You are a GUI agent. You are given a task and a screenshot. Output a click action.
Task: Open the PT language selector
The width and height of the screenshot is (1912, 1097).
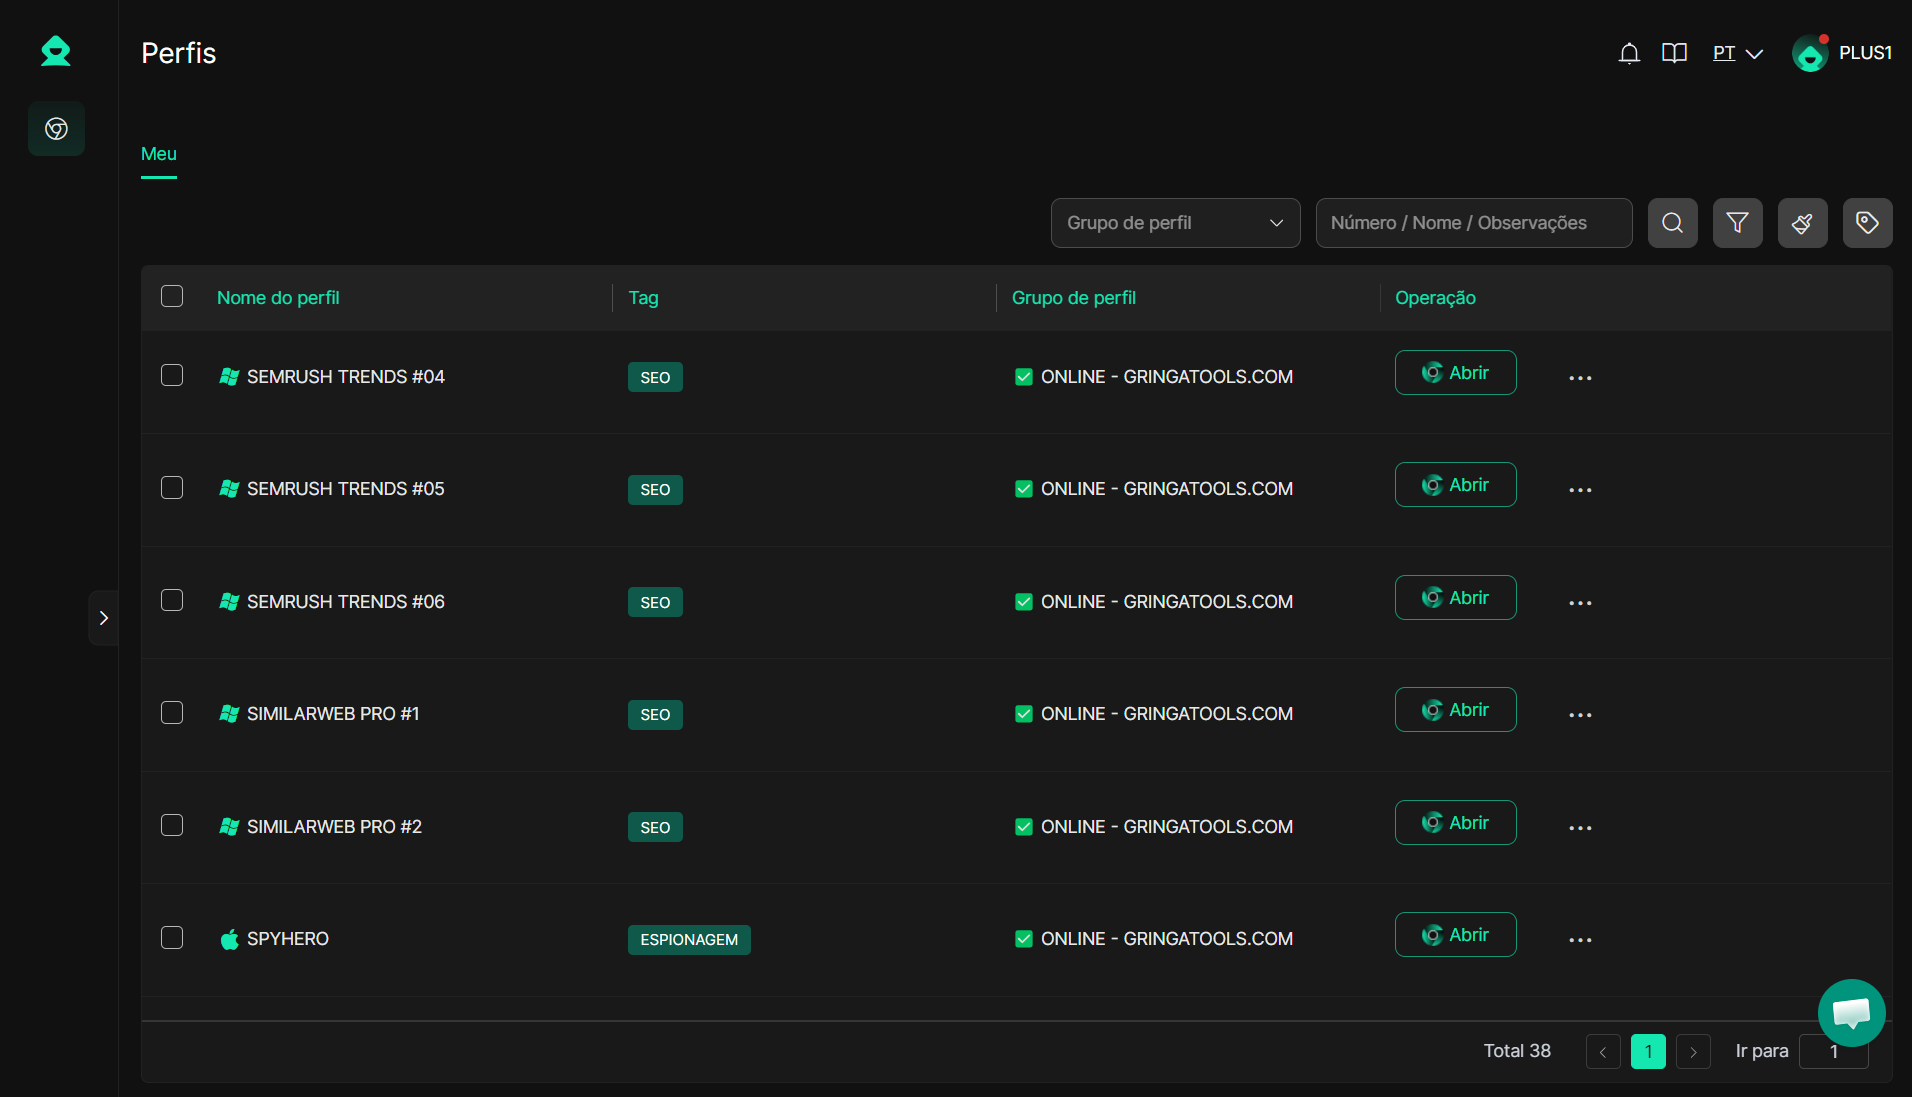1737,53
